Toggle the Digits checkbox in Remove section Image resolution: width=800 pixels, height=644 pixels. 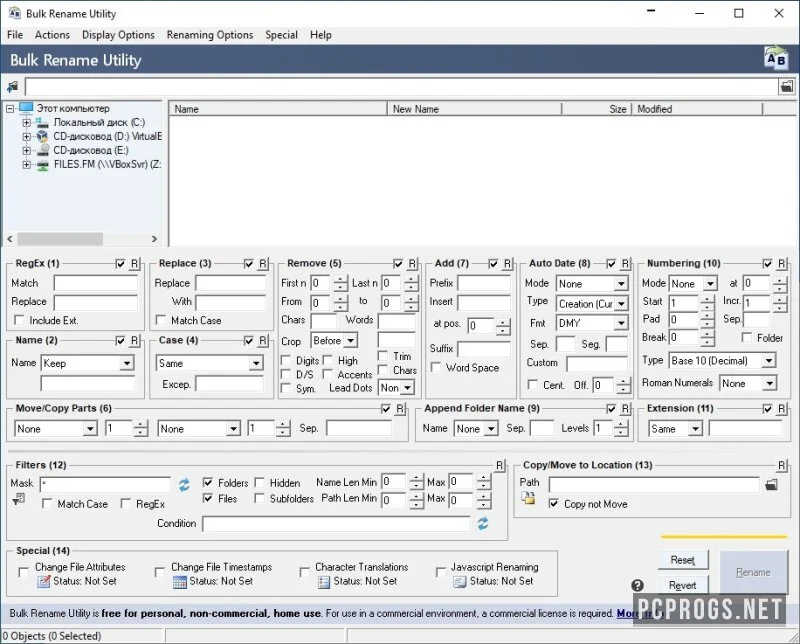click(286, 360)
